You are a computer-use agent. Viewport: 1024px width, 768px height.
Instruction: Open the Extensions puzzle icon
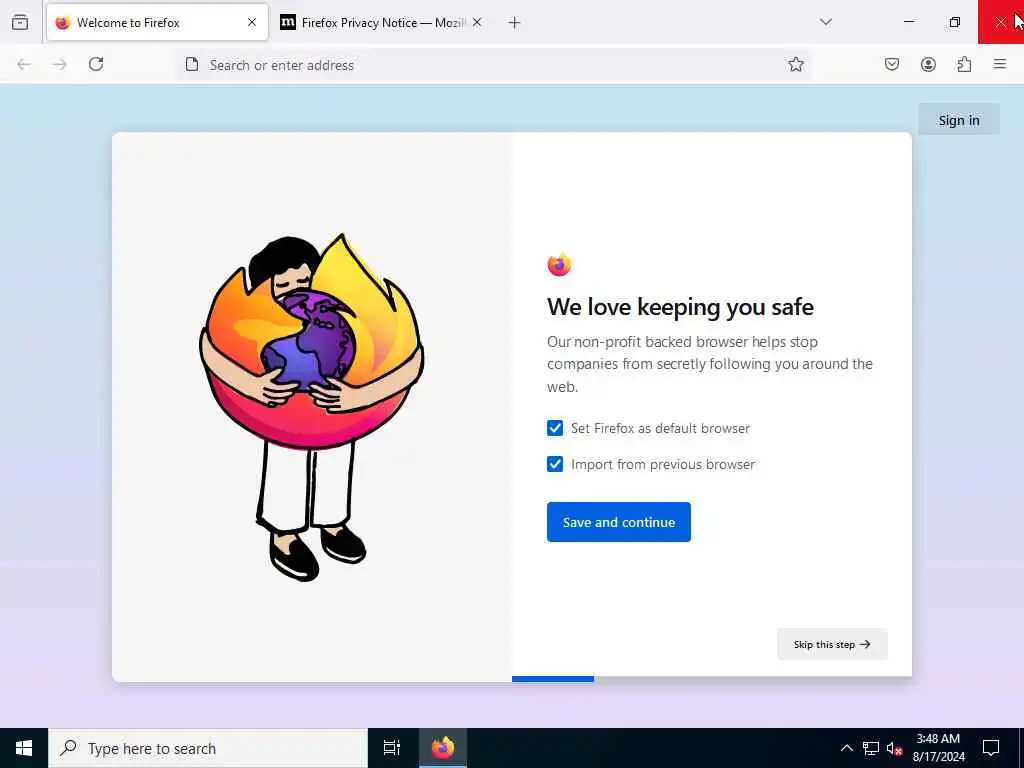click(964, 64)
